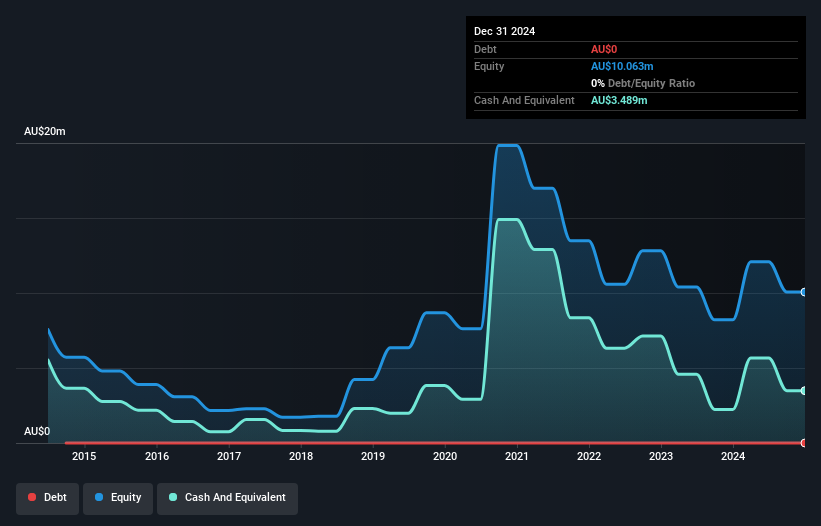
Task: Click the 2023 x-axis label
Action: click(x=661, y=456)
